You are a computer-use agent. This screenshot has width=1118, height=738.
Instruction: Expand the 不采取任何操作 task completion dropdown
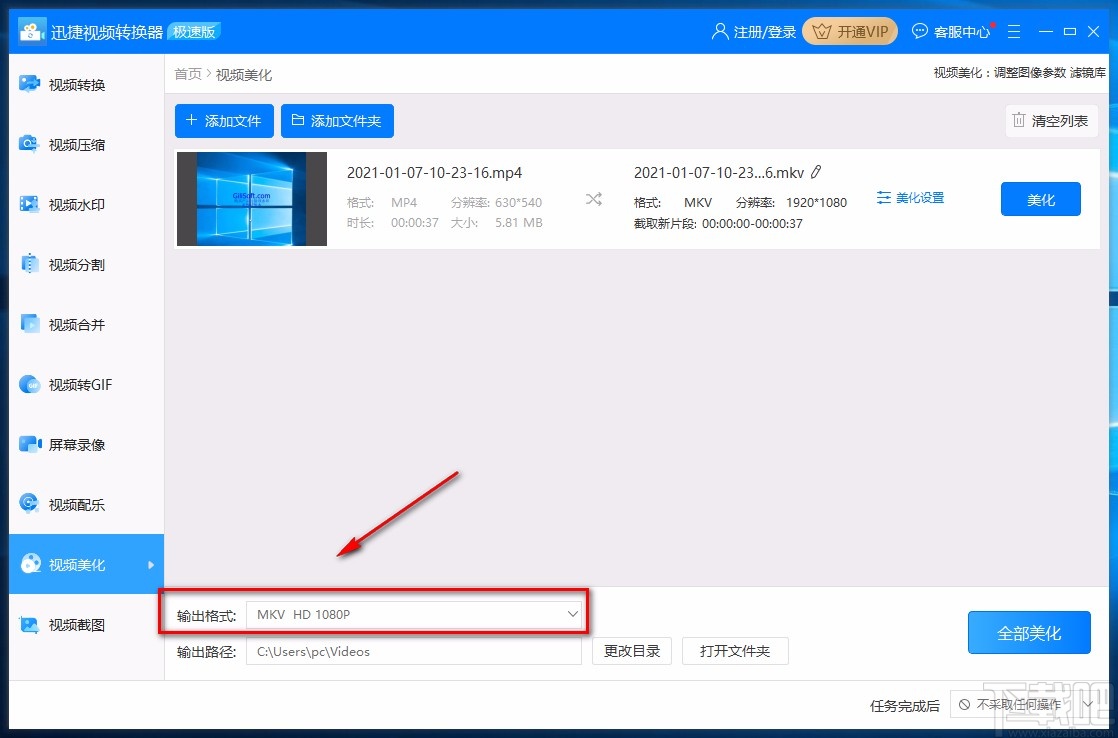pos(1022,704)
